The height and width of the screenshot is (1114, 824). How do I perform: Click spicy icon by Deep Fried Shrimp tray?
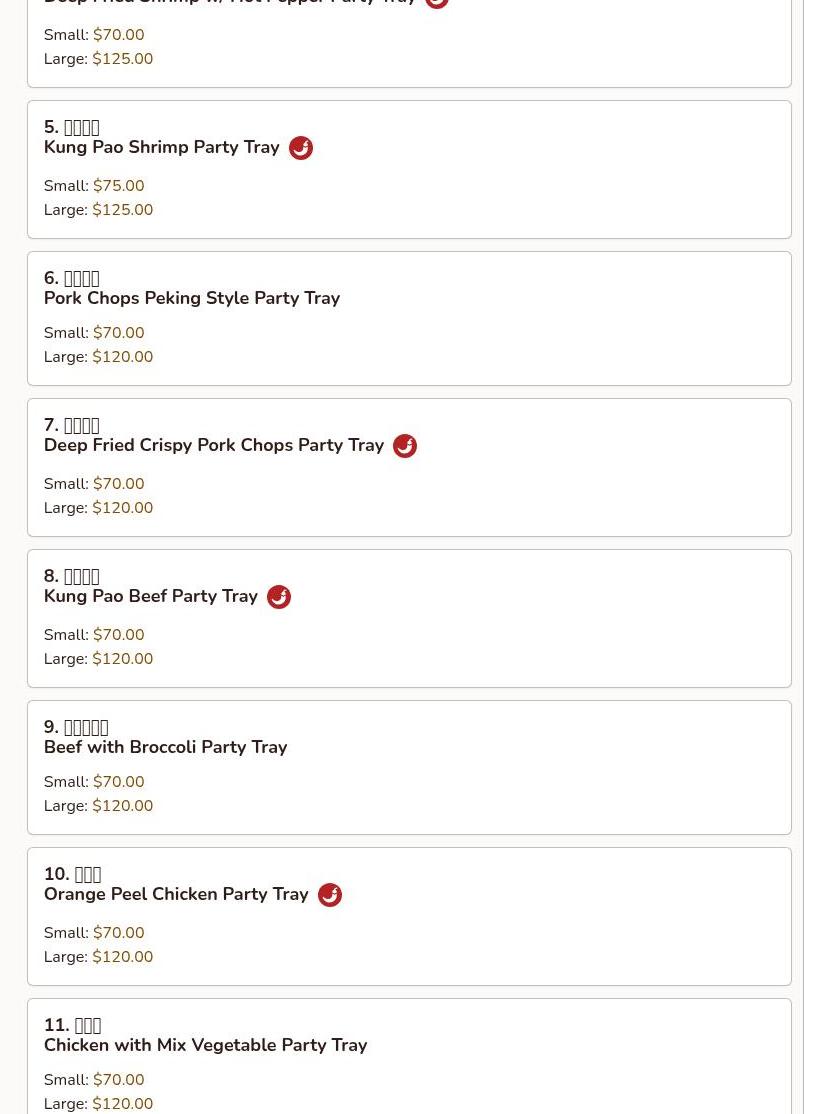coord(436,3)
